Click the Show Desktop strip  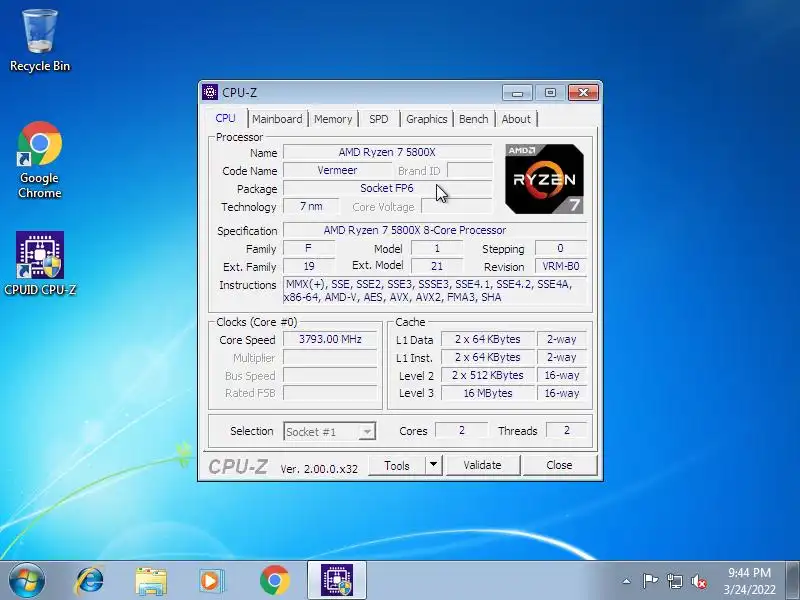[793, 581]
